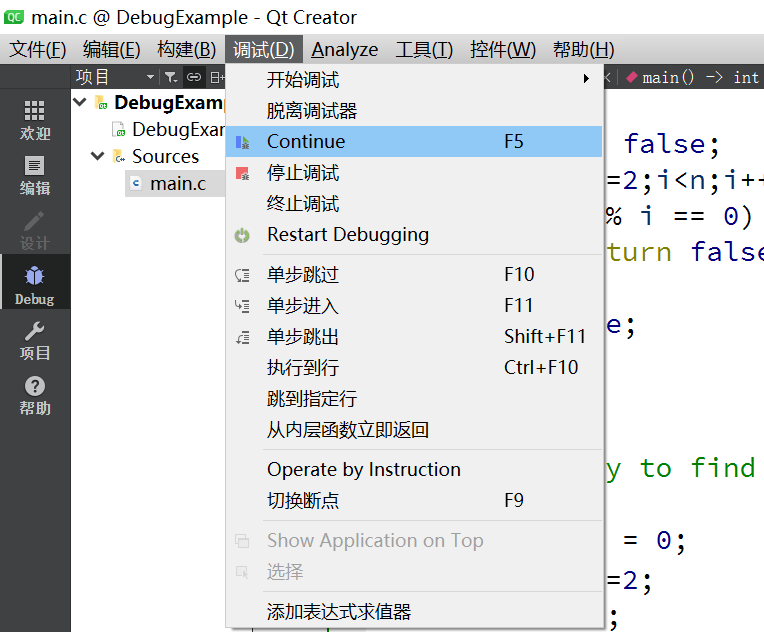Click the Qt Creator title bar logo
The image size is (764, 632).
[x=13, y=18]
